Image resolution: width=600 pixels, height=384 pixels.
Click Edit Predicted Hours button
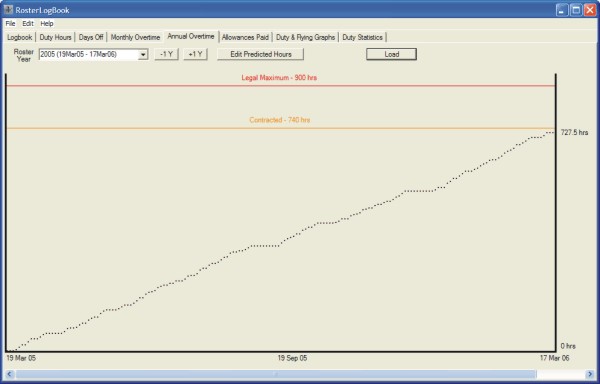[261, 54]
